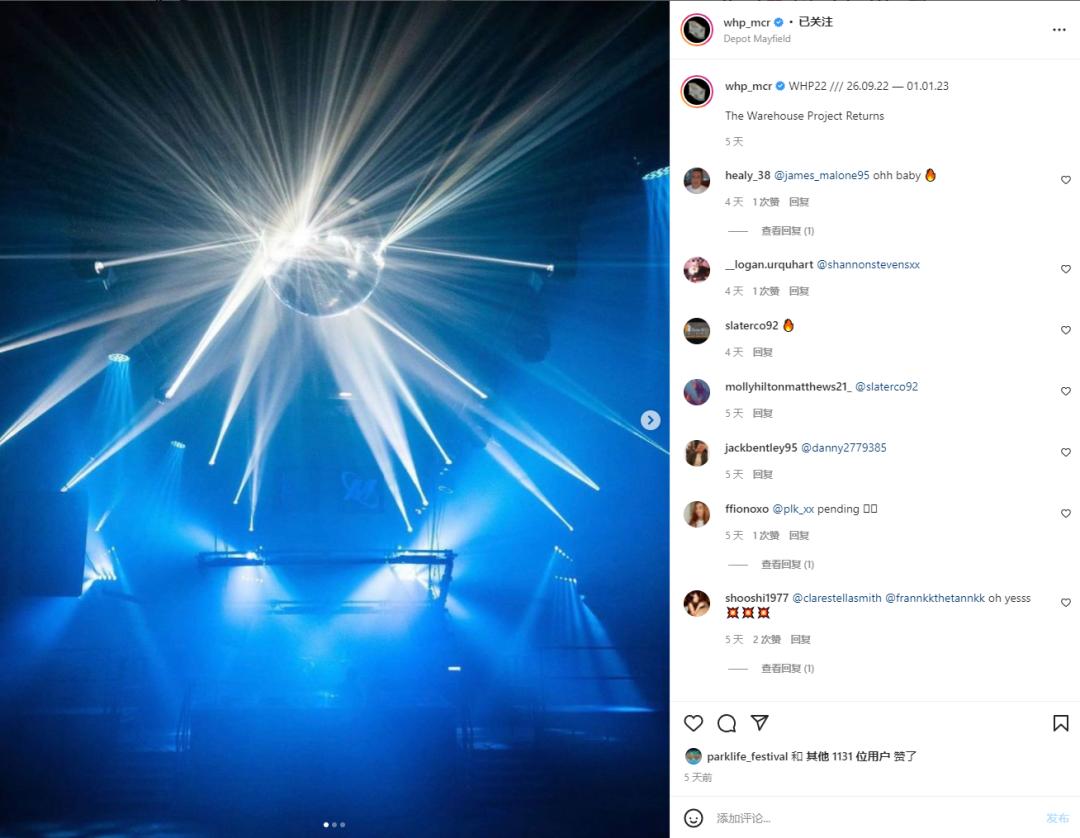The width and height of the screenshot is (1080, 838).
Task: Open emoji picker smiley icon
Action: click(694, 818)
